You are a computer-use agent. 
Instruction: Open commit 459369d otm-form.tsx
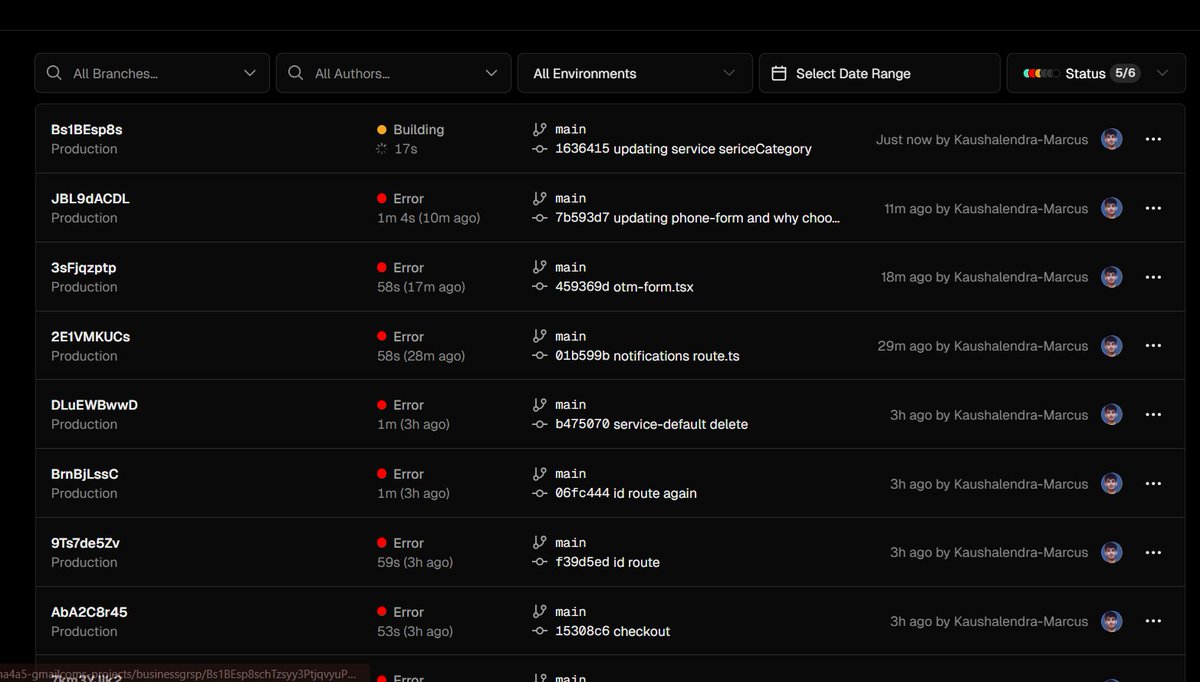(x=624, y=287)
